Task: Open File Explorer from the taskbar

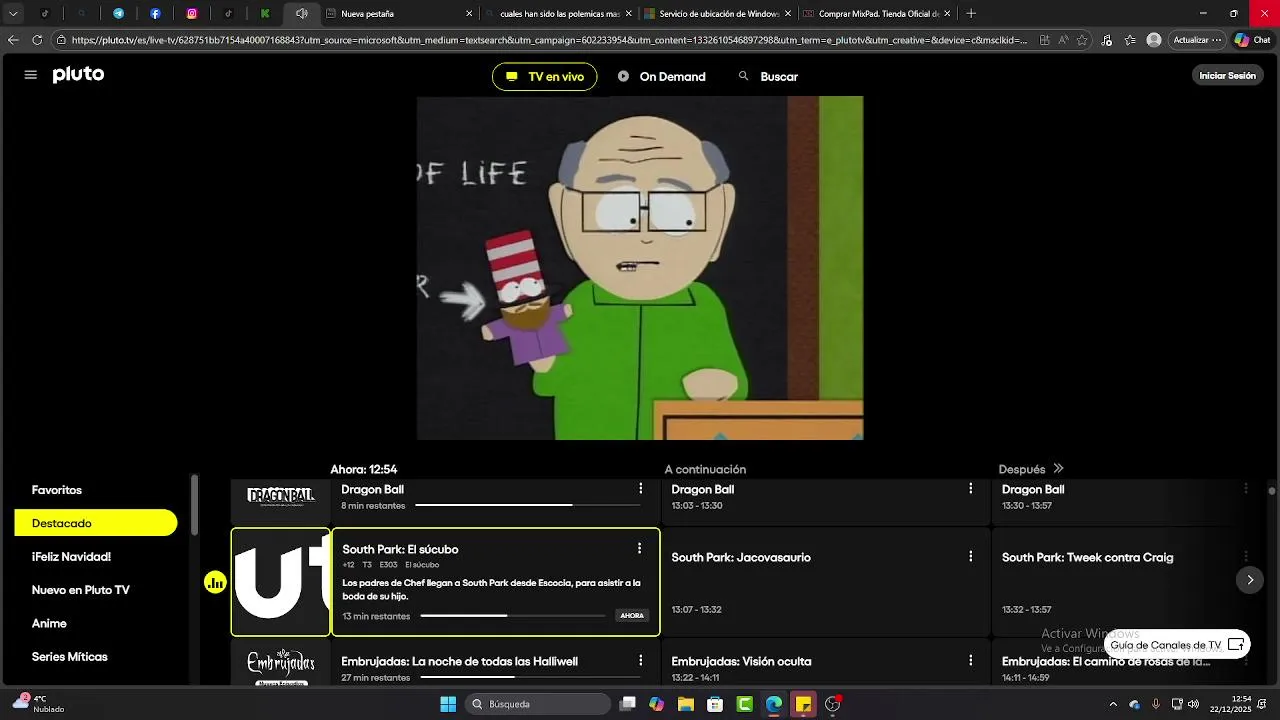Action: [686, 704]
